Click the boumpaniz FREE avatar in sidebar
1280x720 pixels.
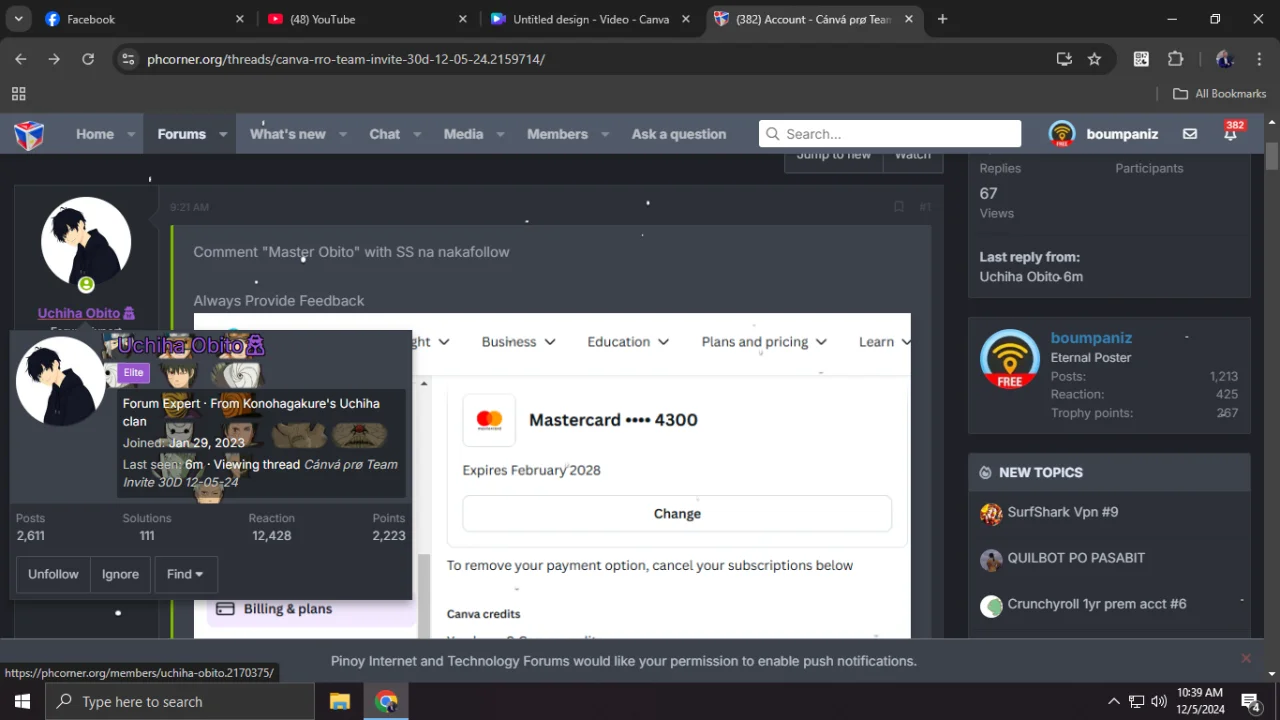tap(1010, 359)
